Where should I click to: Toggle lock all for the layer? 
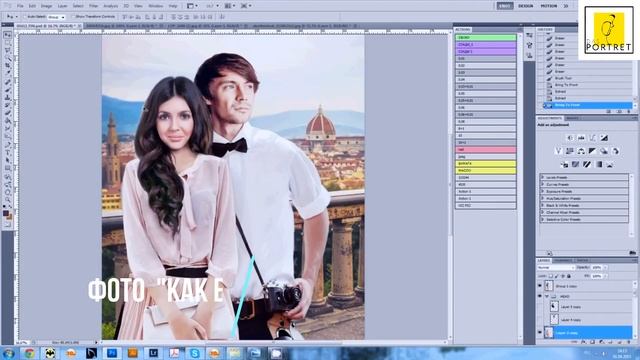tap(569, 276)
